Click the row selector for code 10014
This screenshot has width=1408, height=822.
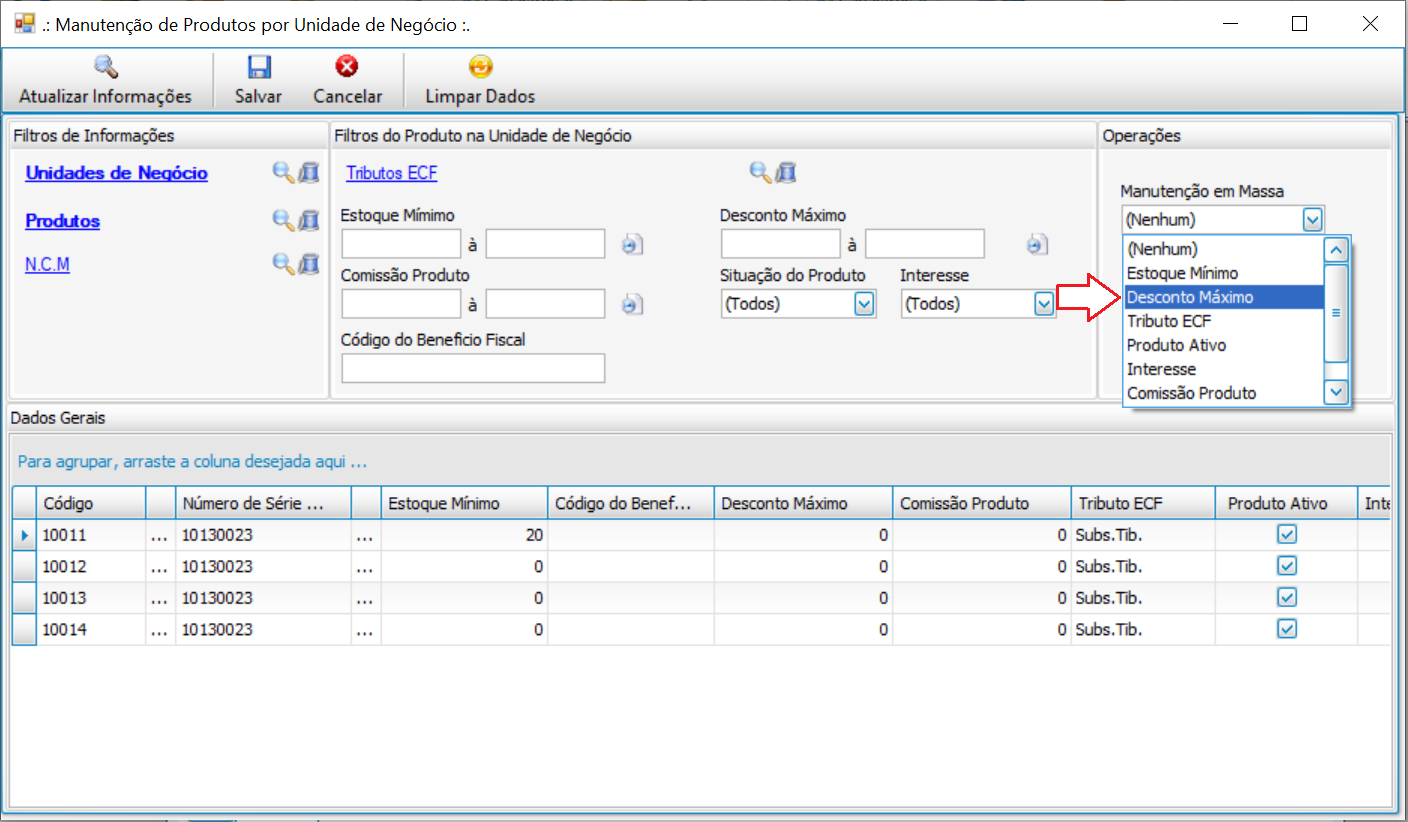24,629
